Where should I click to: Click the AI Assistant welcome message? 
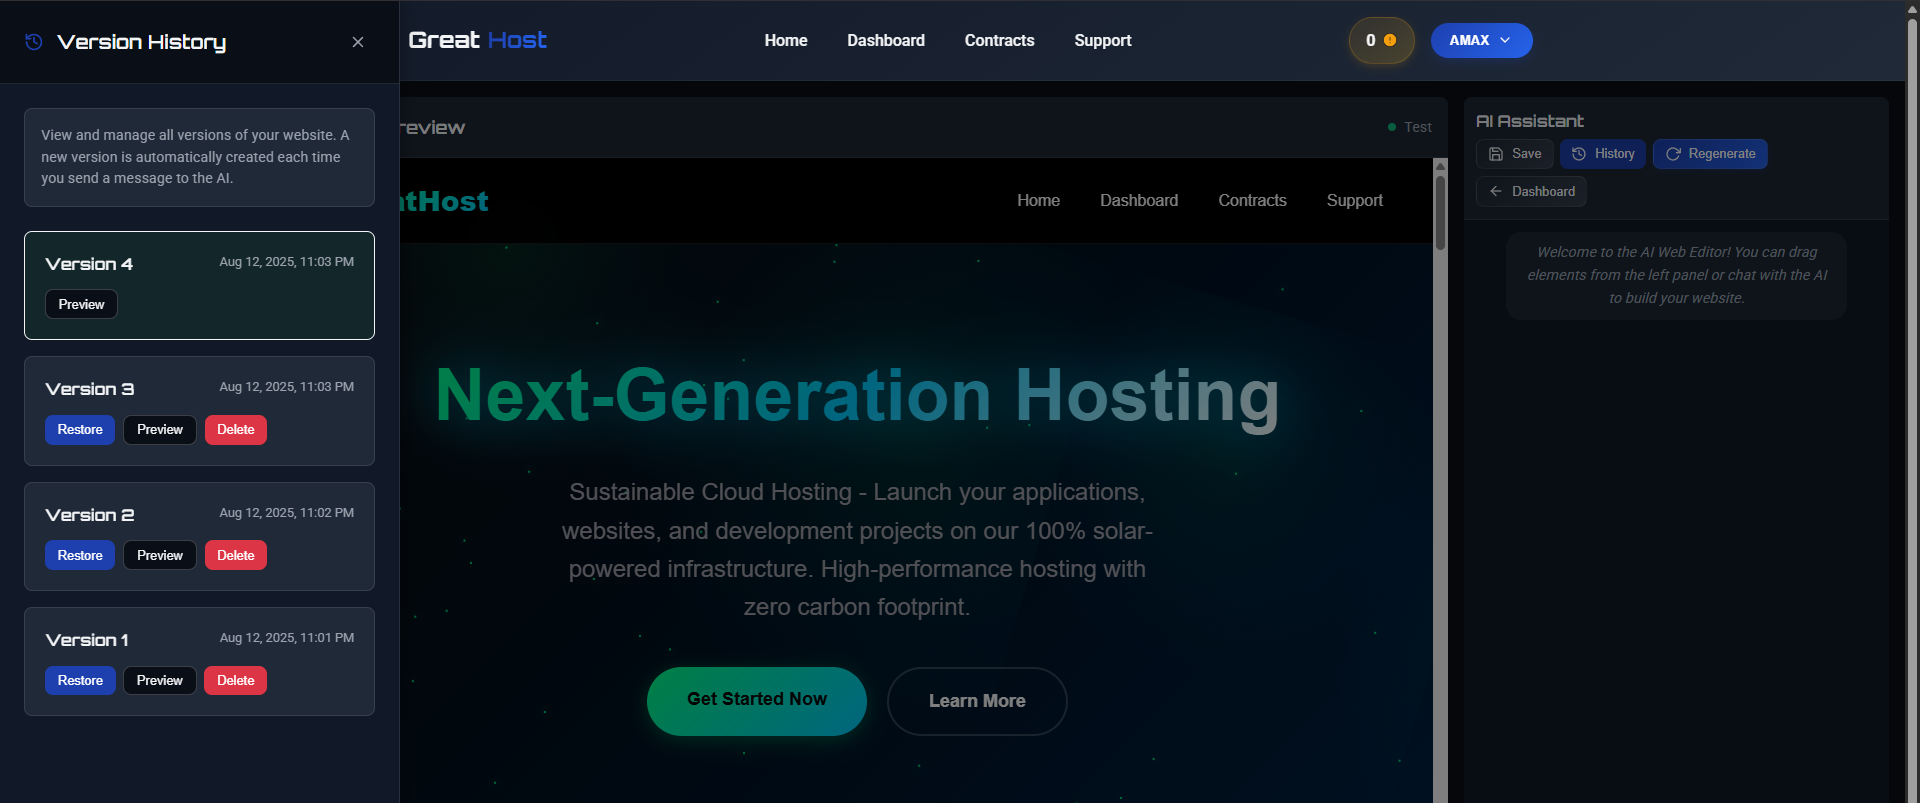coord(1677,275)
